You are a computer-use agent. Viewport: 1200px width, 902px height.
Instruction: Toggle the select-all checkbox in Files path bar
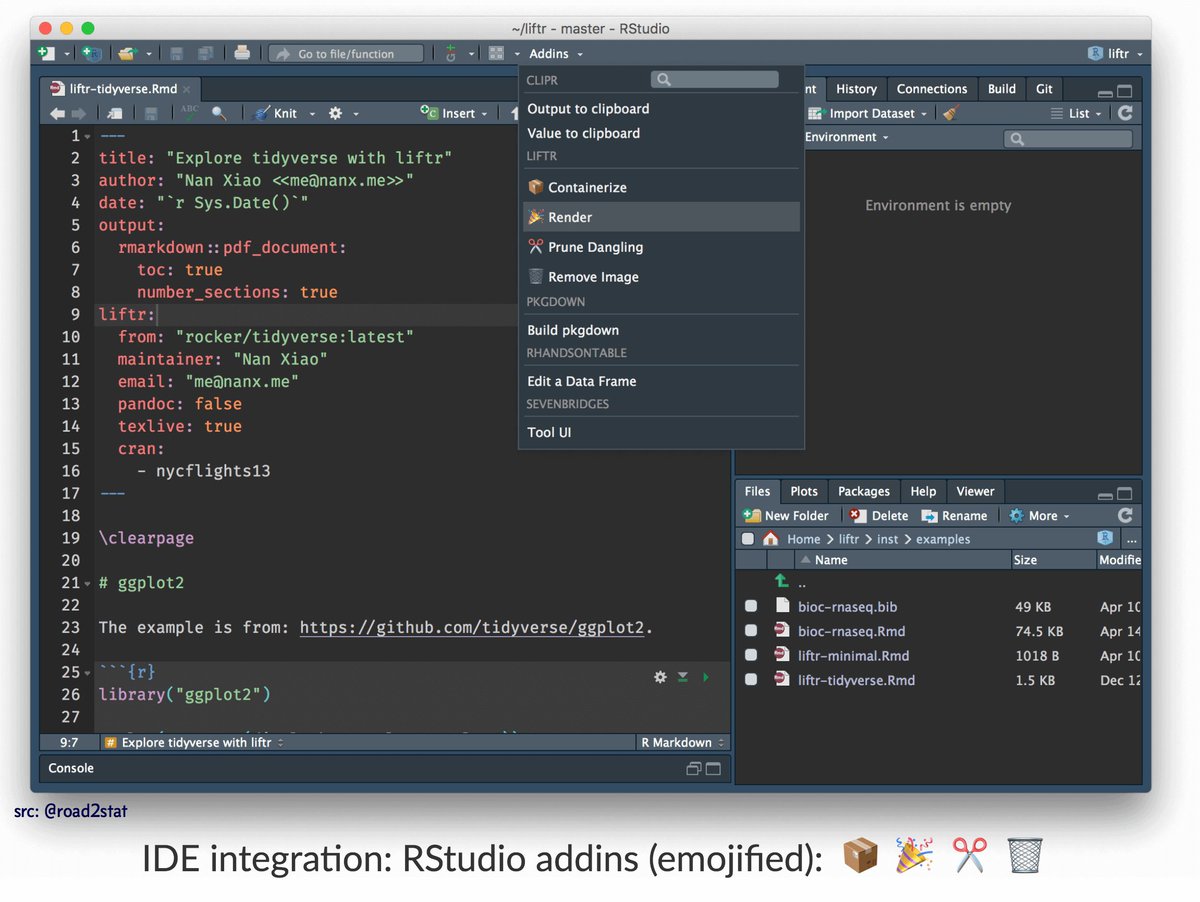pos(747,538)
